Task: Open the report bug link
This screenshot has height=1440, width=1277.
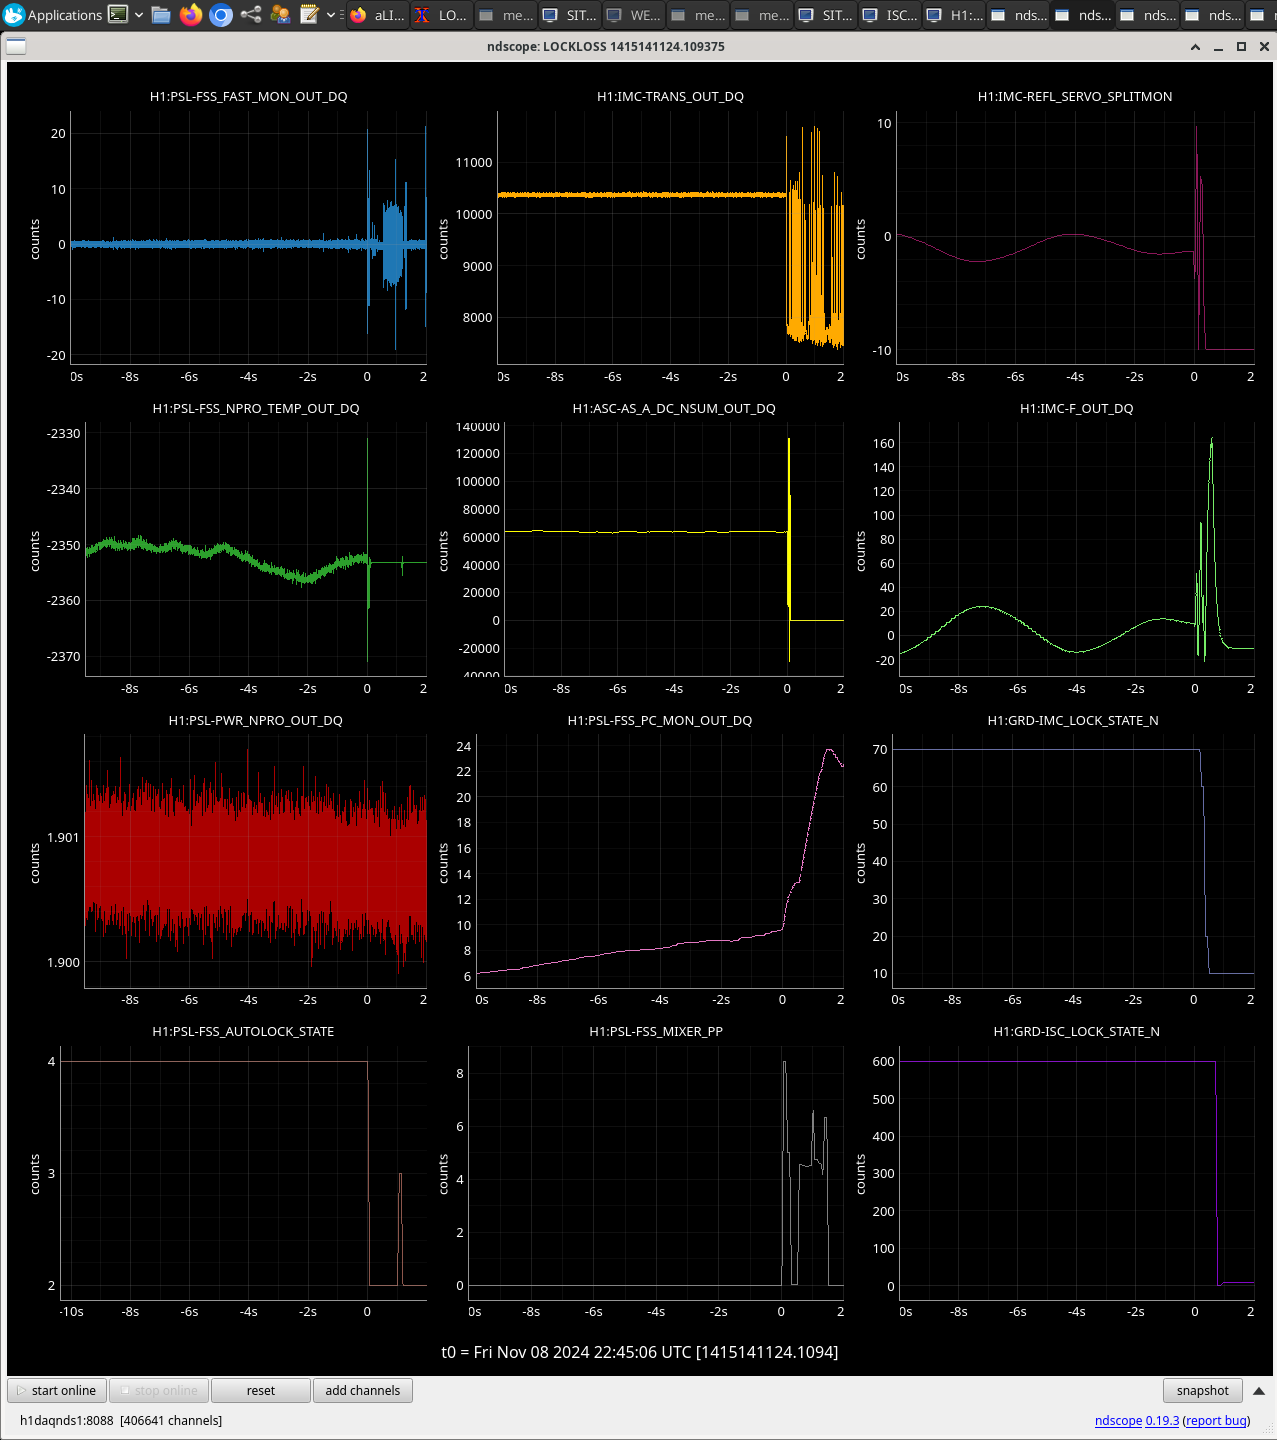Action: (x=1216, y=1420)
